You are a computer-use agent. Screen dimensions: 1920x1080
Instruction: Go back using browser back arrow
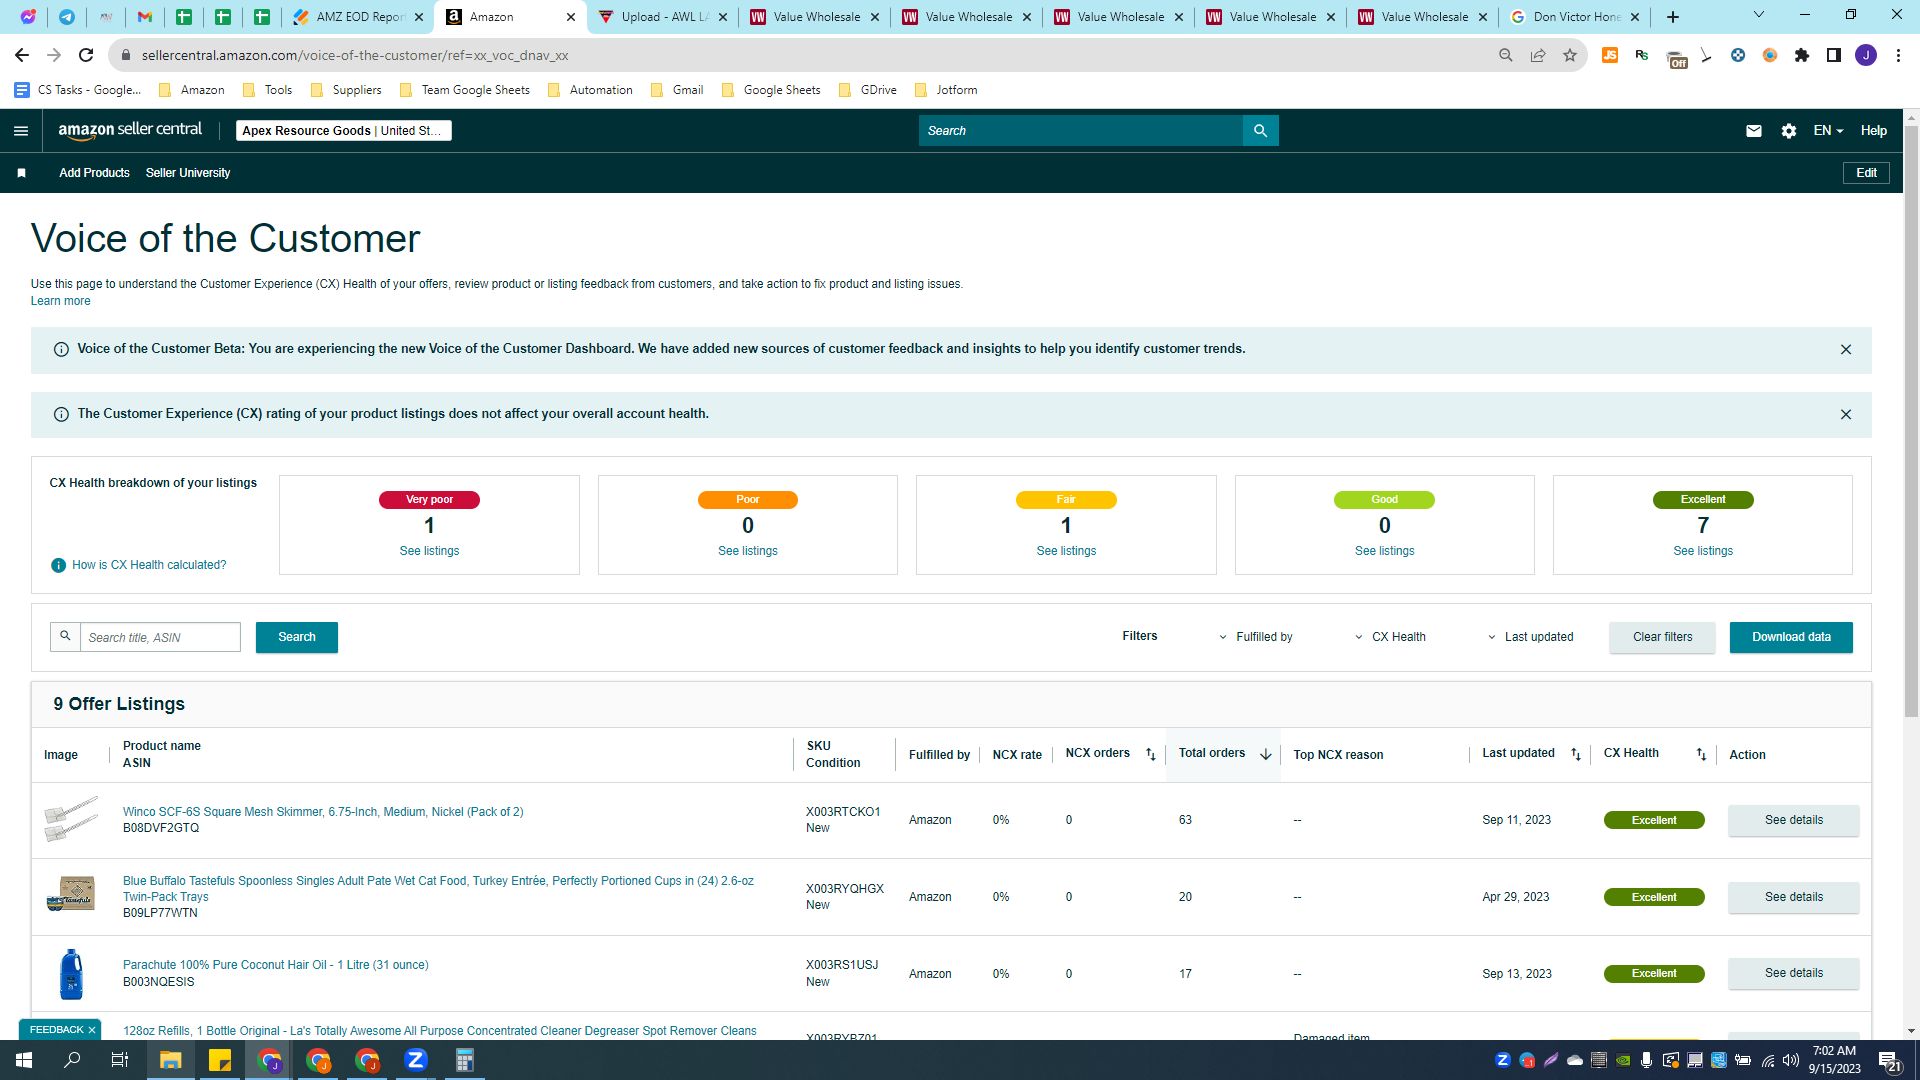[x=22, y=55]
